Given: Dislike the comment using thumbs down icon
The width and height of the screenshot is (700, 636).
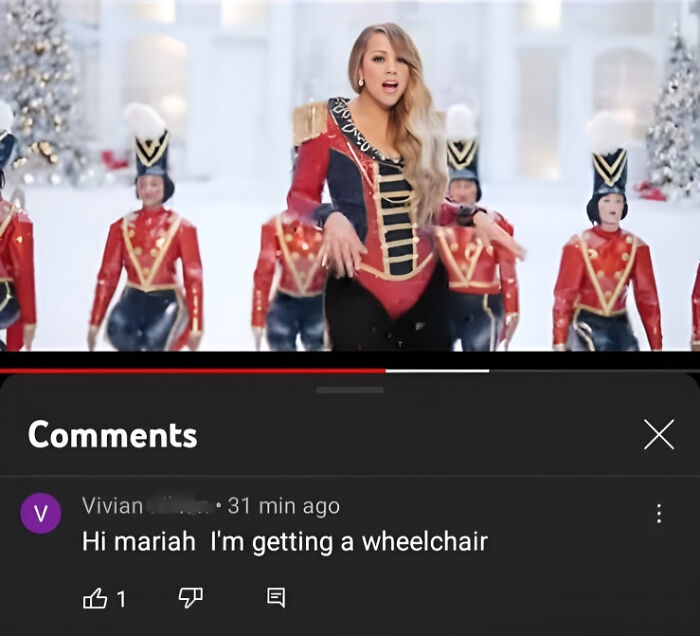Looking at the screenshot, I should (x=191, y=598).
